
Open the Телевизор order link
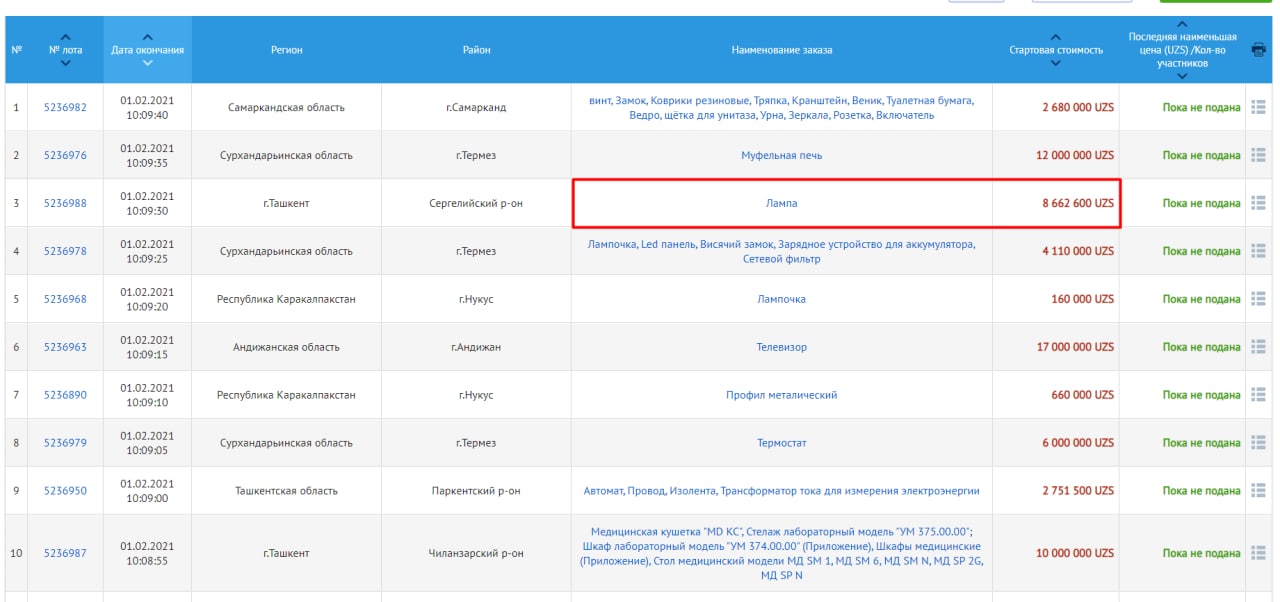(781, 347)
